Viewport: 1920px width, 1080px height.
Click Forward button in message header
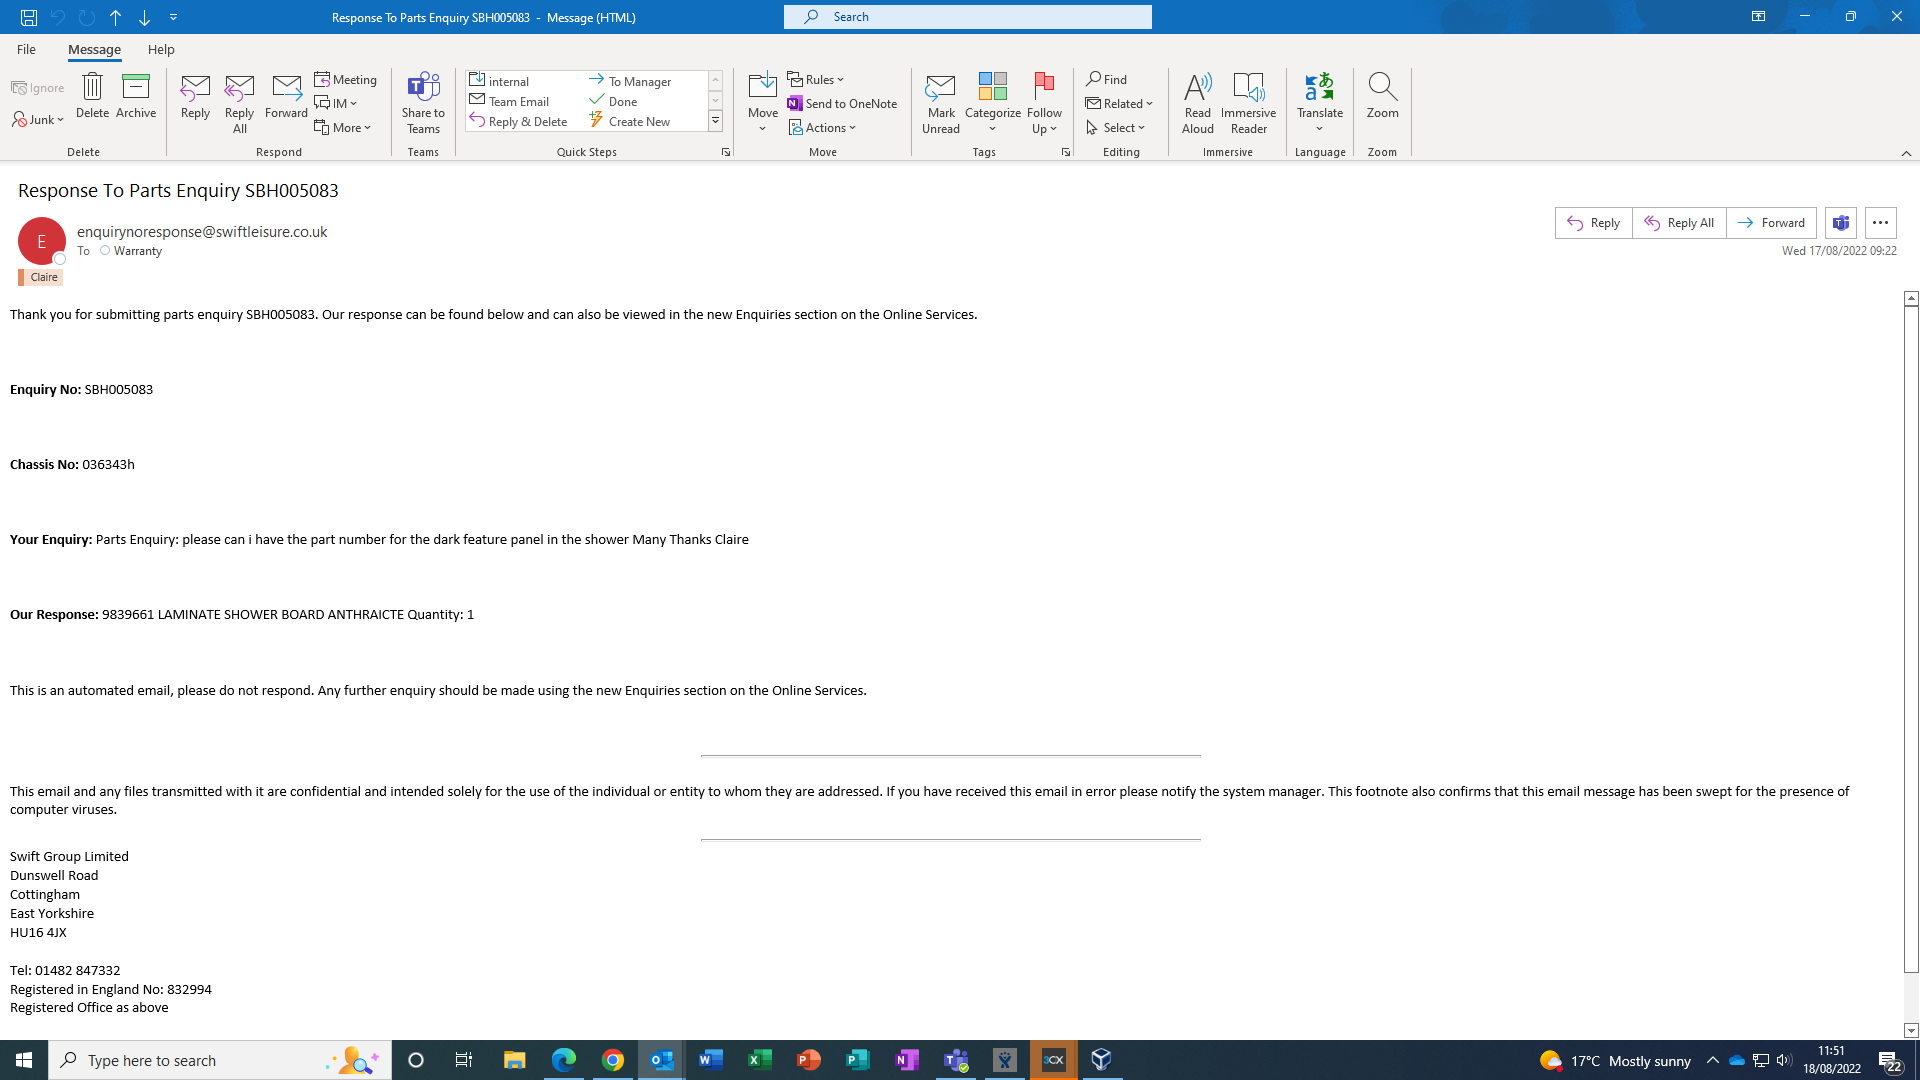1771,223
